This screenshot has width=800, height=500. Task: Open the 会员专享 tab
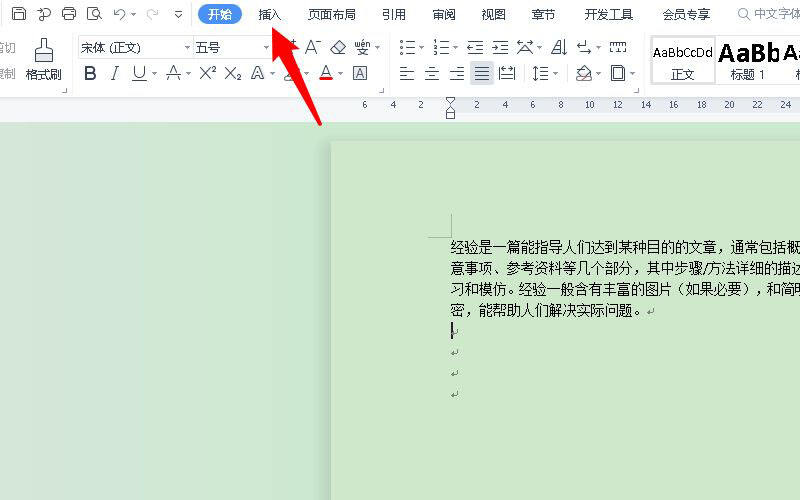tap(686, 14)
